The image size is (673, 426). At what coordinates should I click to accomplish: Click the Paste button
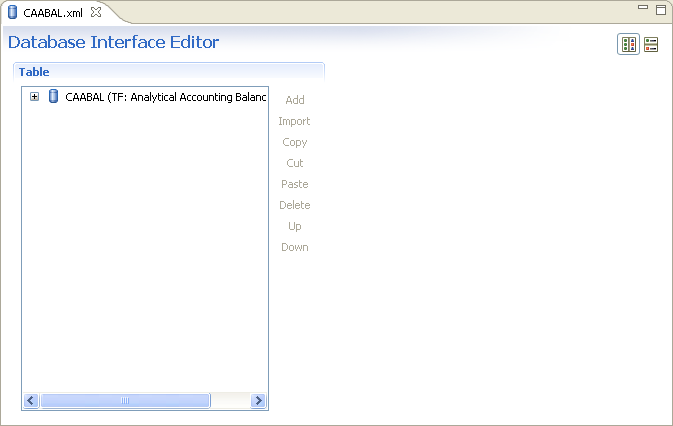point(294,184)
